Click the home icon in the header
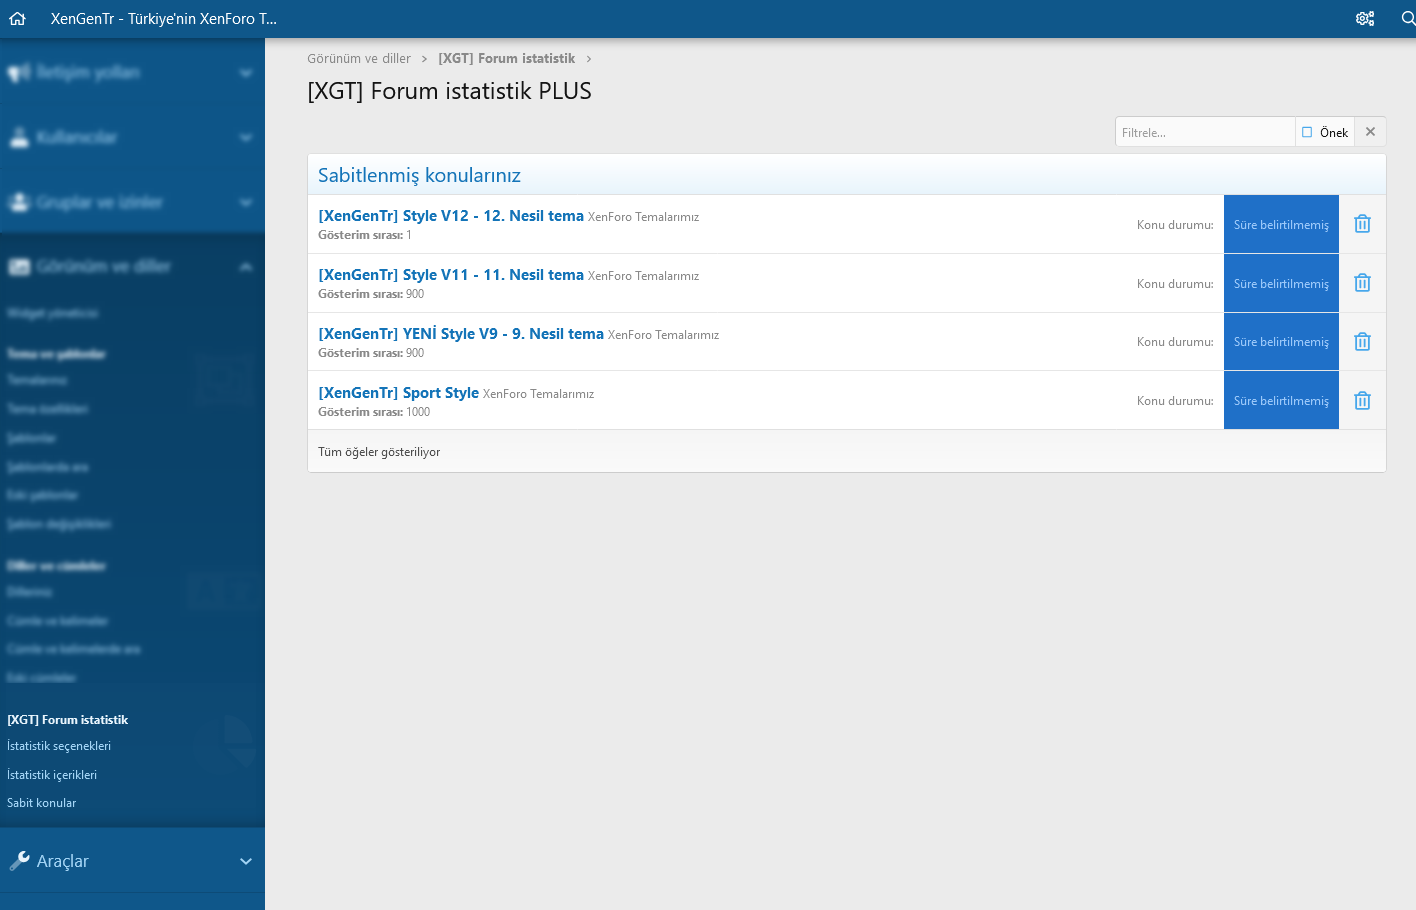1416x910 pixels. pyautogui.click(x=17, y=18)
